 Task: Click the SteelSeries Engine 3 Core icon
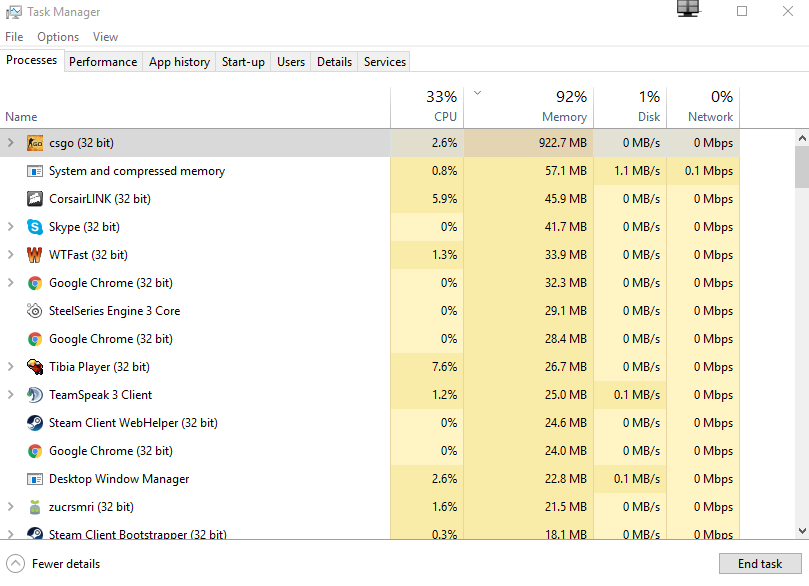tap(35, 311)
